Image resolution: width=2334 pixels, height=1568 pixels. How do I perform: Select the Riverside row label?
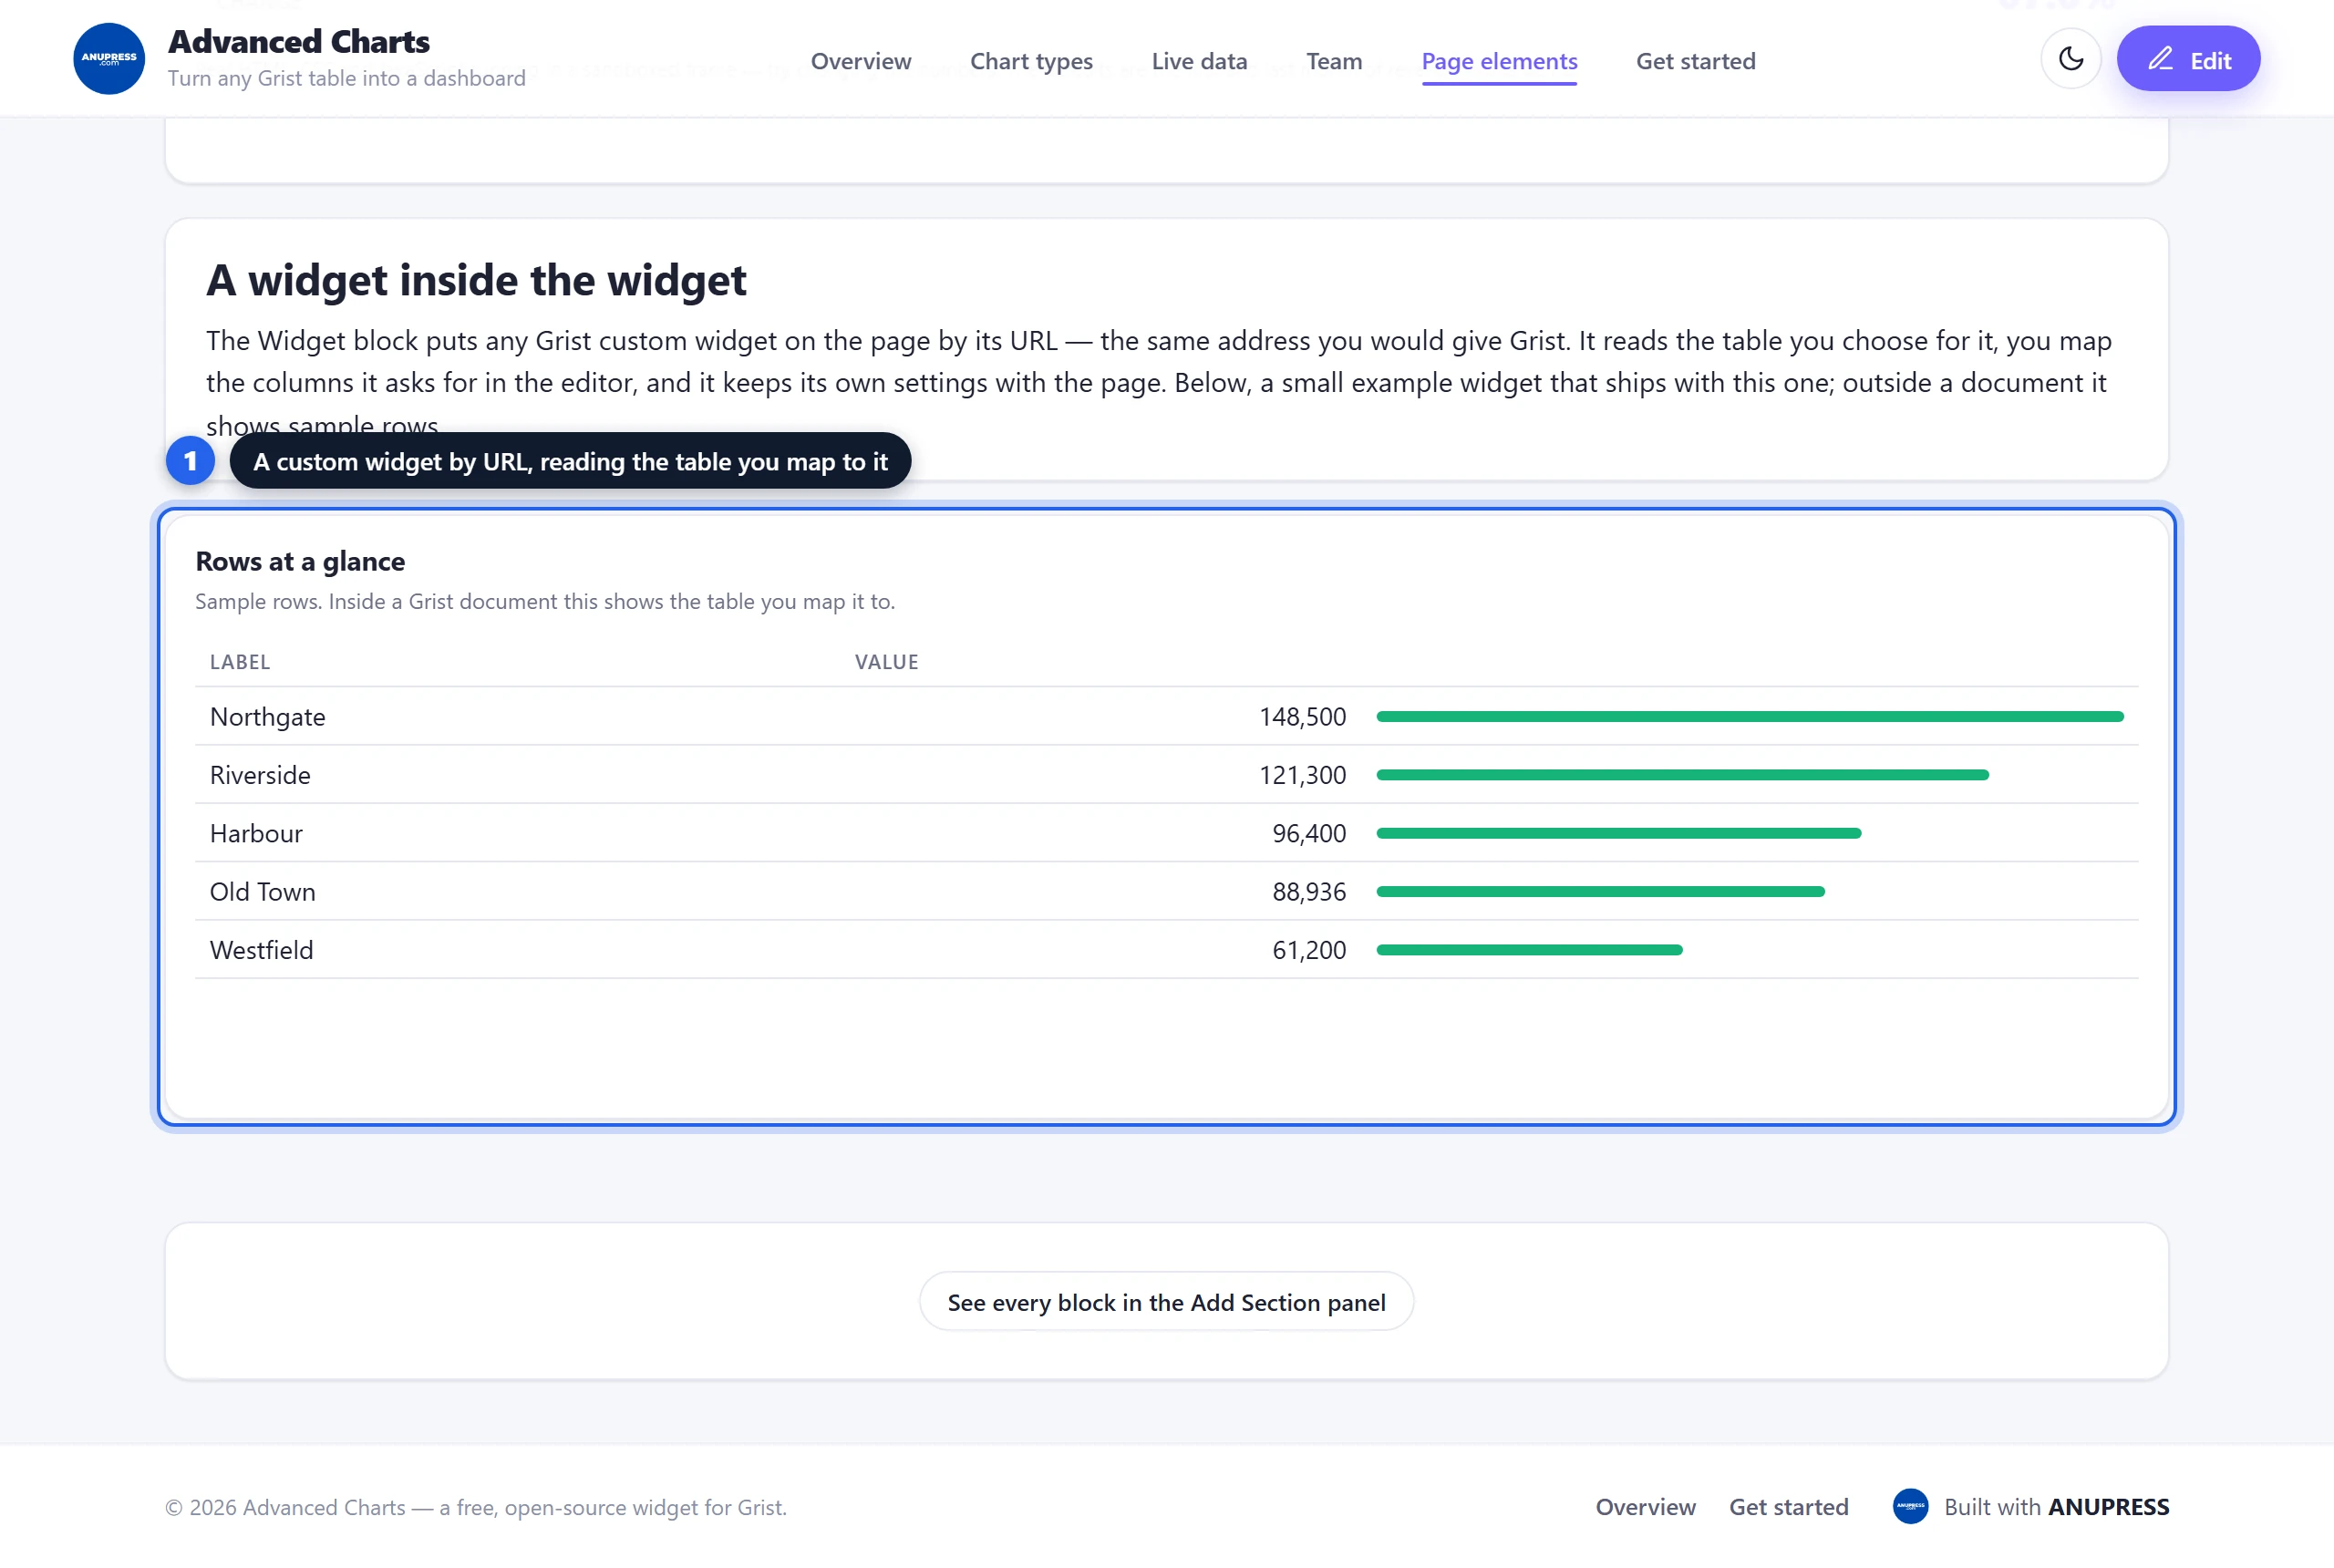pos(260,775)
